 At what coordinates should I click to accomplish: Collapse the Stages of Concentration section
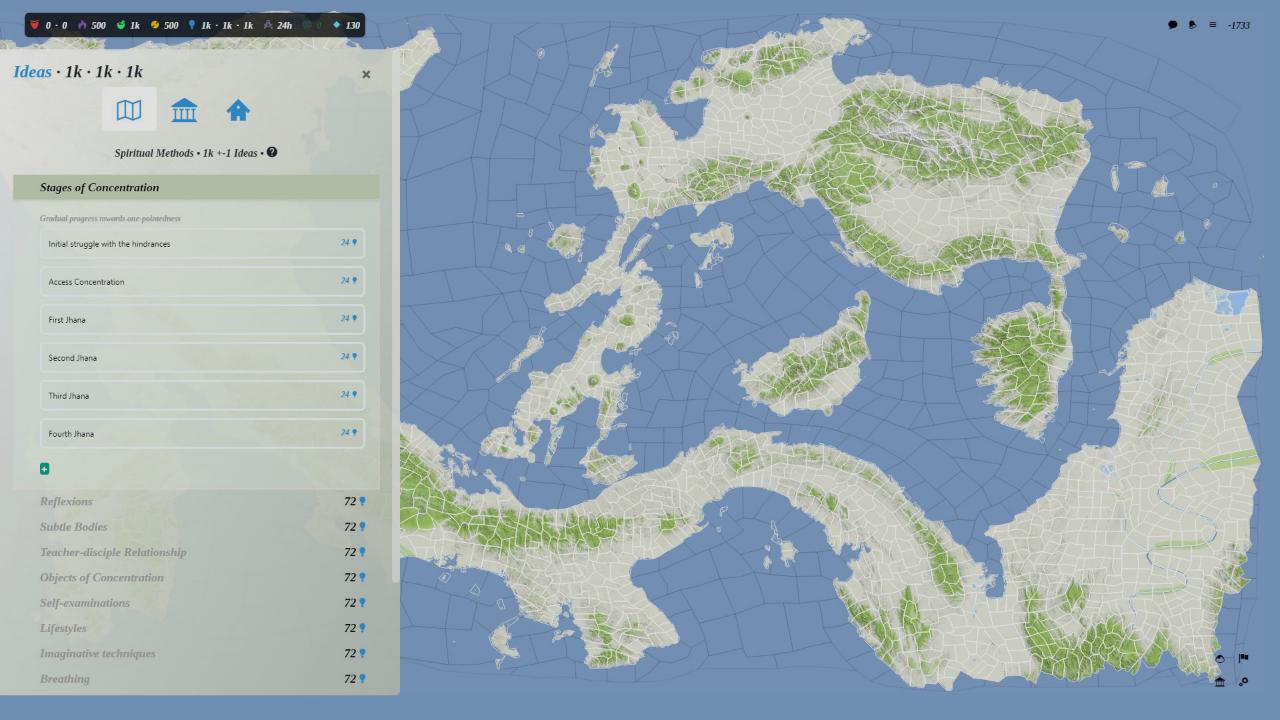(196, 188)
